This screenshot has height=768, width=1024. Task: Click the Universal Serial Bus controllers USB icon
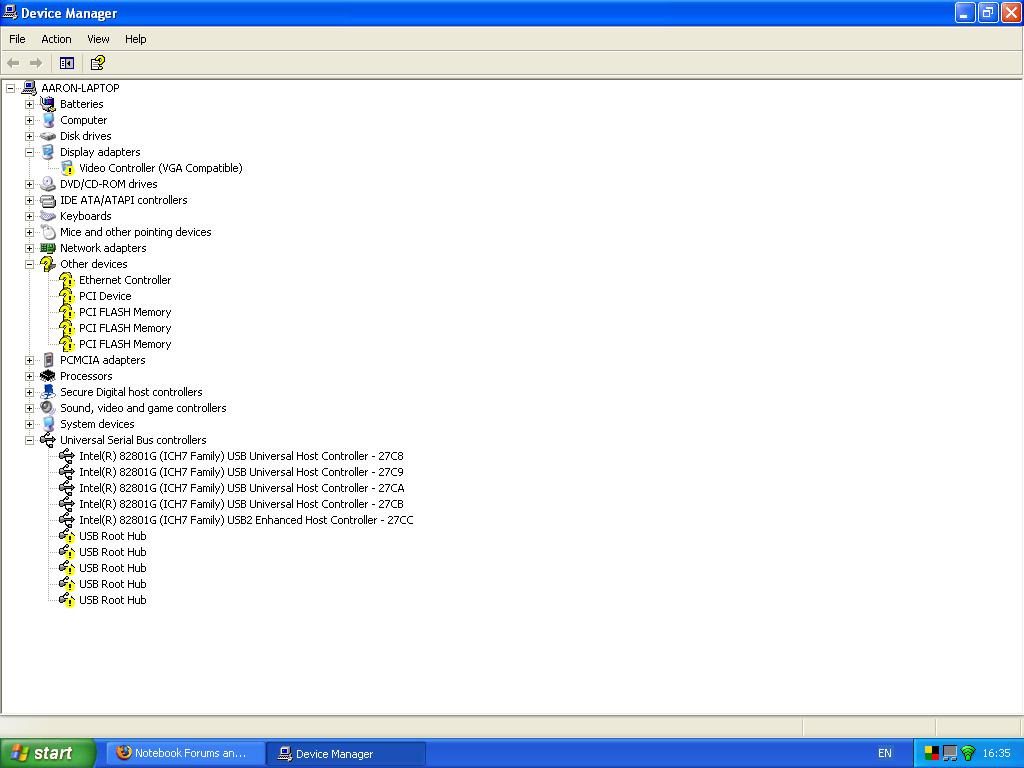(48, 440)
